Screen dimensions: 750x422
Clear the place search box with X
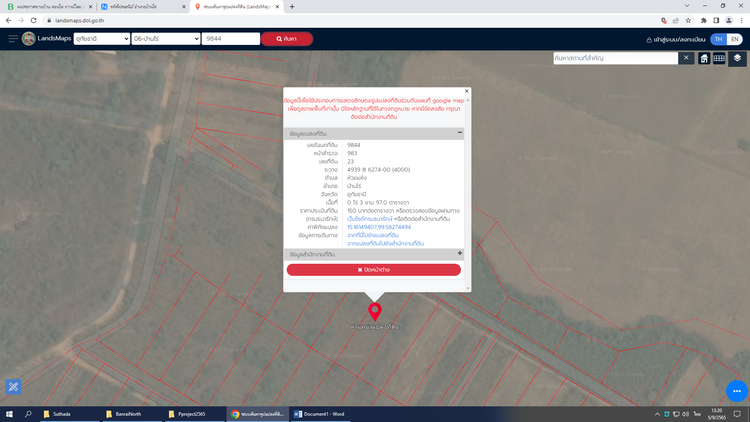click(686, 59)
